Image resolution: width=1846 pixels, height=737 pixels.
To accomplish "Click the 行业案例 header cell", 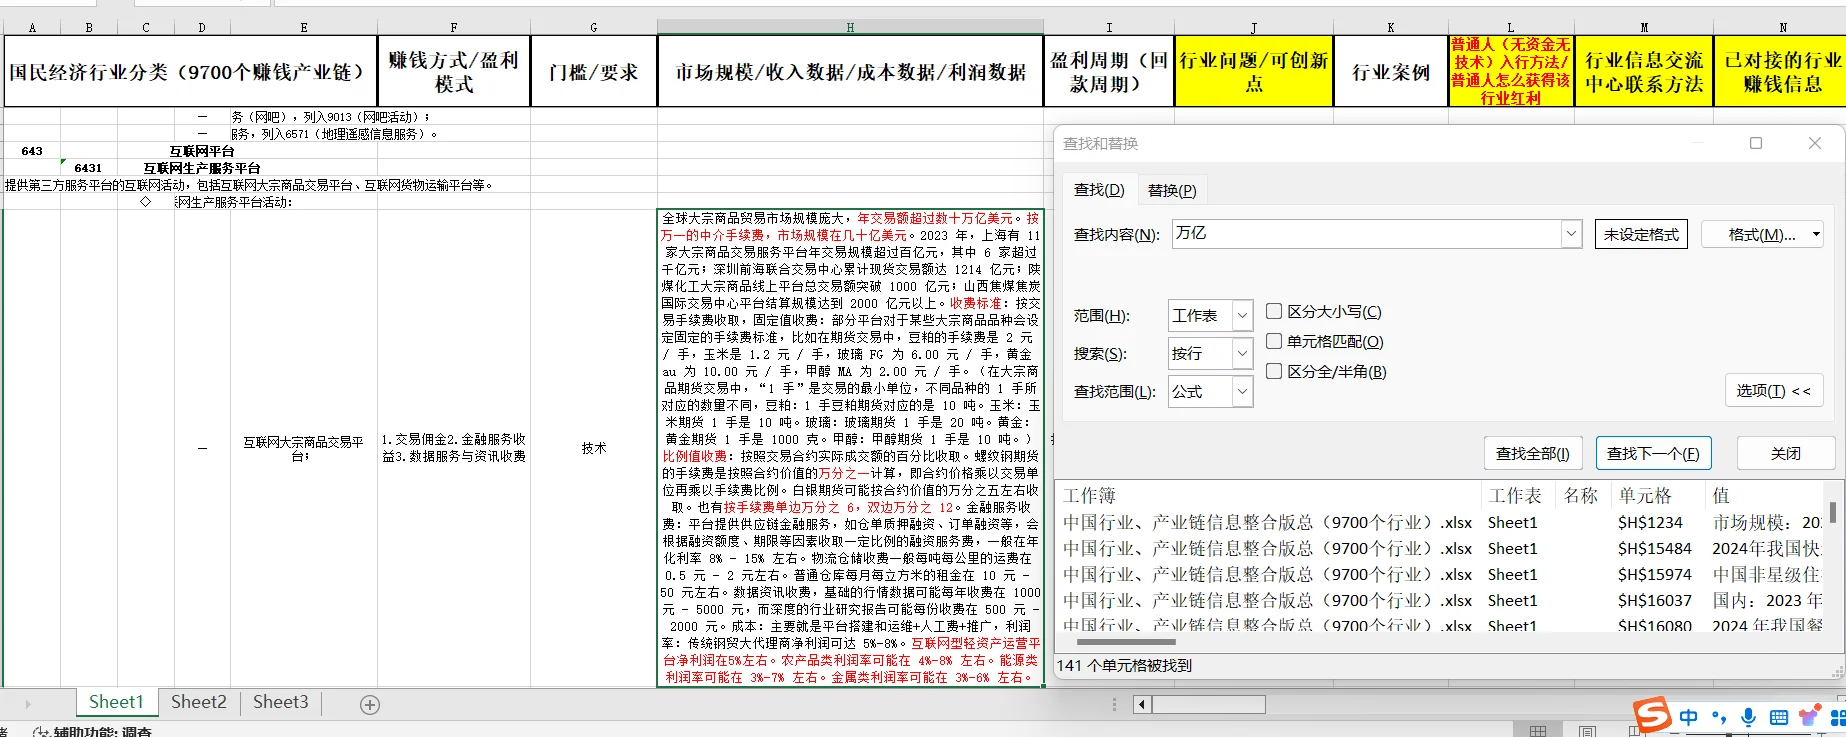I will tap(1391, 71).
